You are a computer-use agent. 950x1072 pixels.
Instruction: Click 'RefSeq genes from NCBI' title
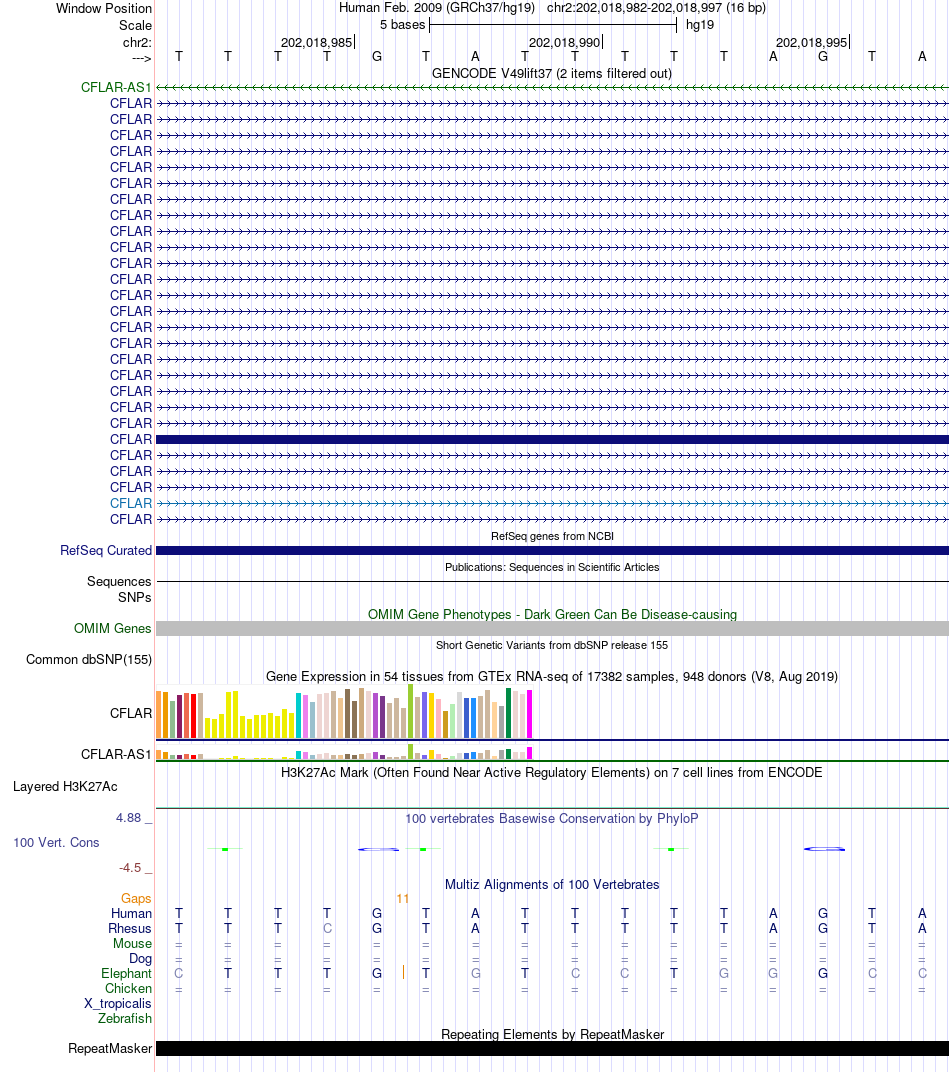pyautogui.click(x=552, y=536)
